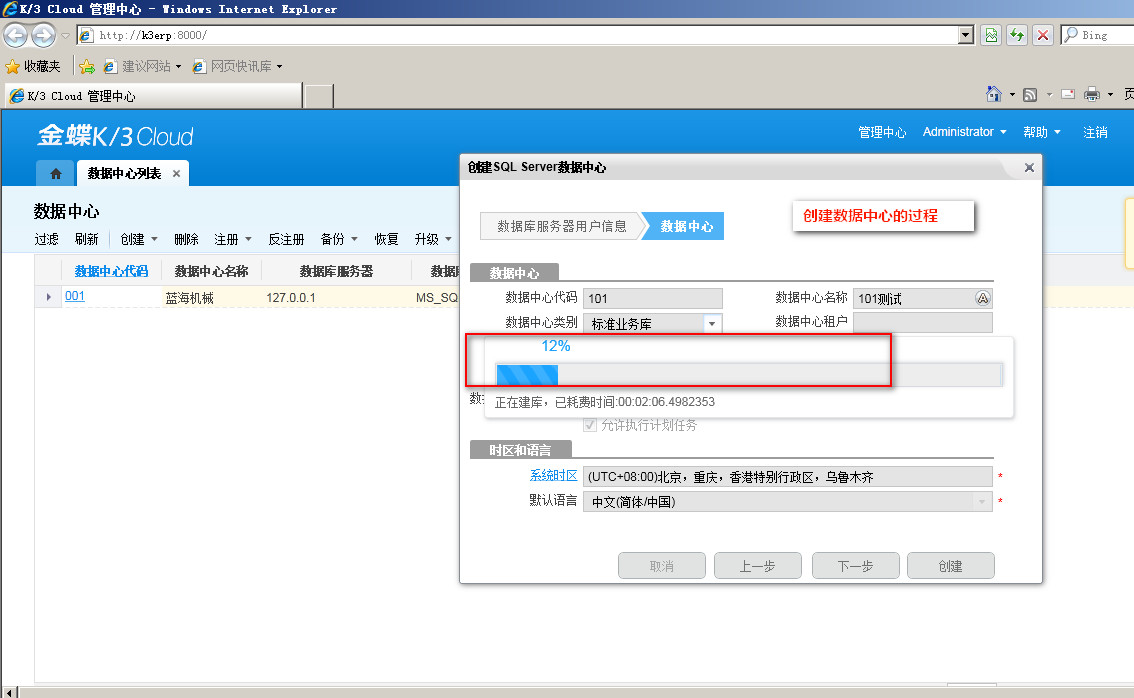This screenshot has height=698, width=1134.
Task: Click the multilingual icon in 数据中心名称 field
Action: (x=982, y=299)
